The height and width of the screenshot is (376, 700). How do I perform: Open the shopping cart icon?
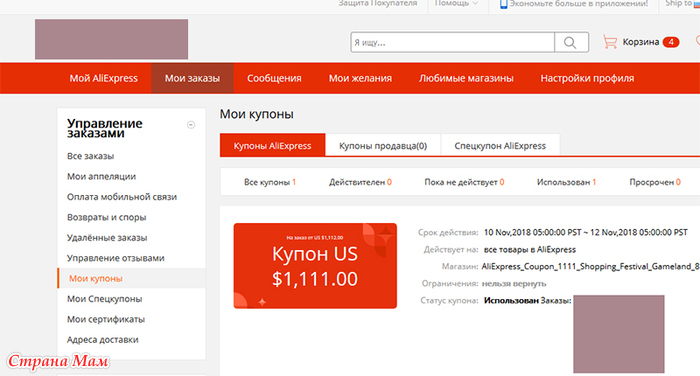pos(609,42)
